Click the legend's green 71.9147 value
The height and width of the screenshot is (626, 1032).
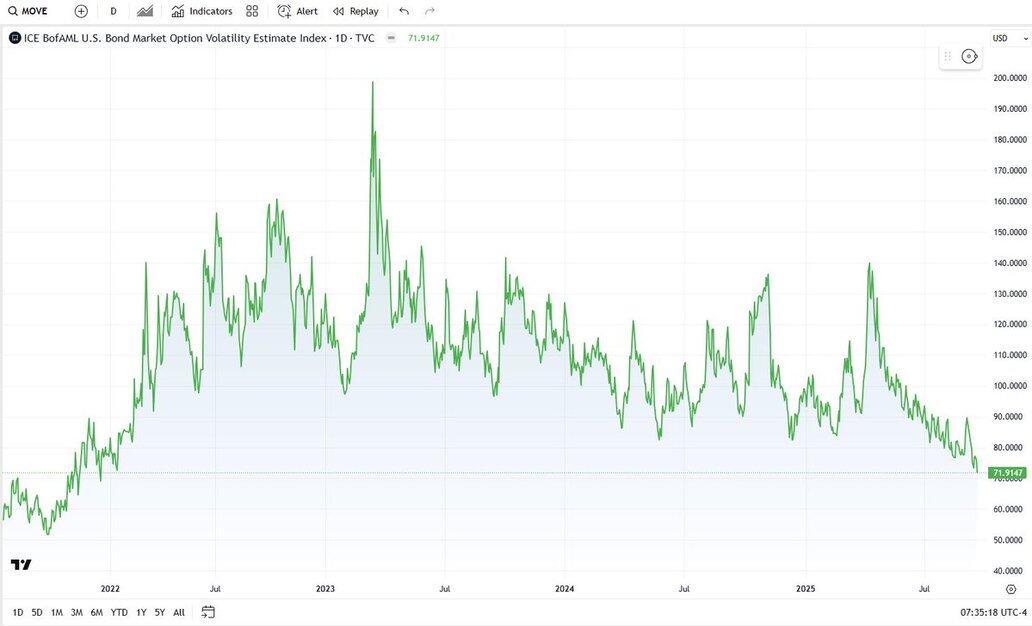[x=423, y=38]
